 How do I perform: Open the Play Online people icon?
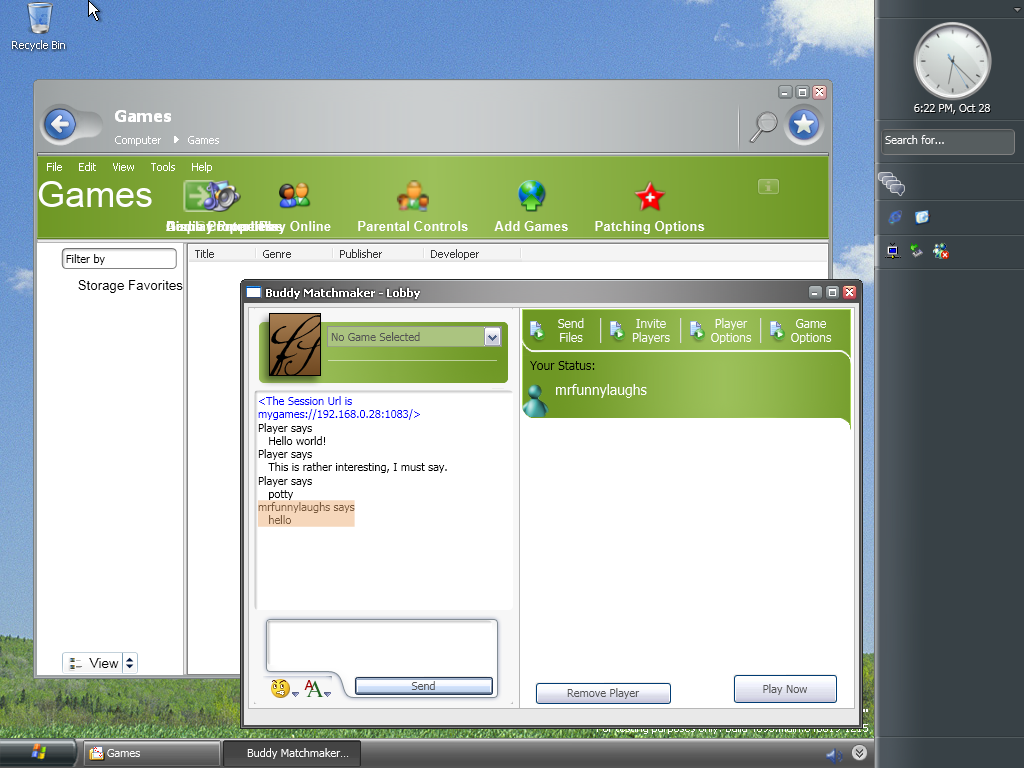[295, 195]
